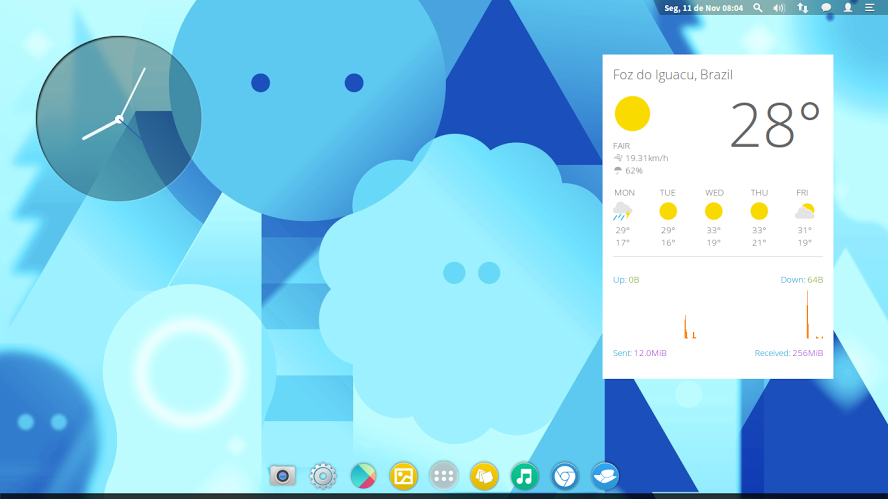
Task: Select the THU sunny forecast icon
Action: pos(759,211)
